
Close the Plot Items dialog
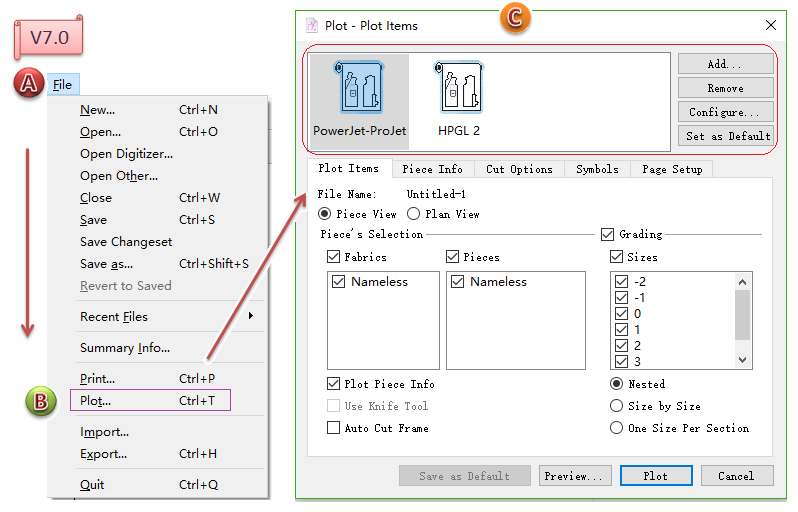[771, 25]
